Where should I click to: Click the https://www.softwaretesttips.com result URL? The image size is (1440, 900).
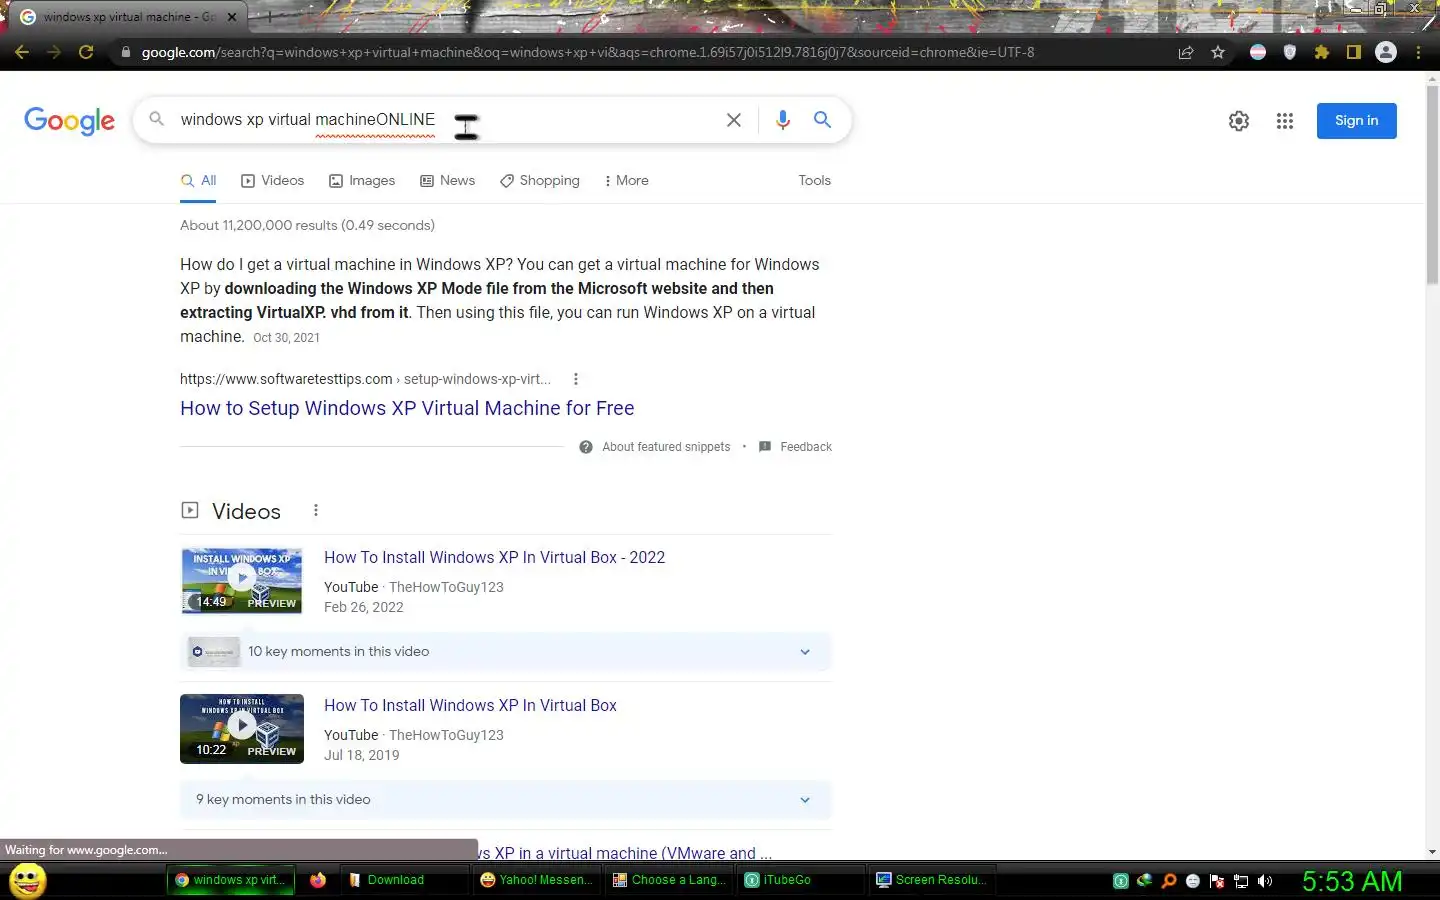286,379
